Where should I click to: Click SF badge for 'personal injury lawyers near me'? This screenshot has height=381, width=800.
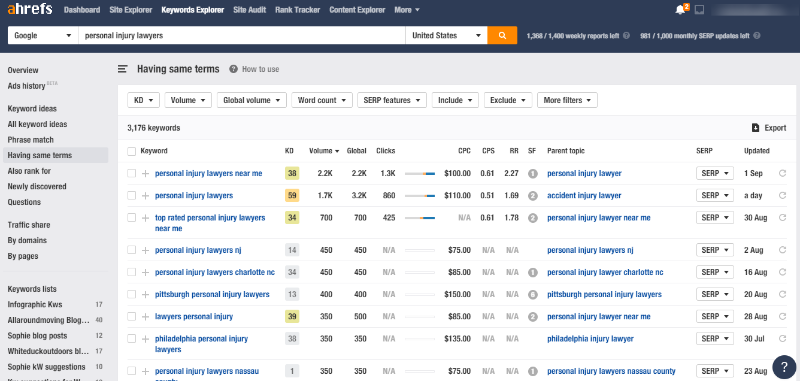(x=533, y=173)
